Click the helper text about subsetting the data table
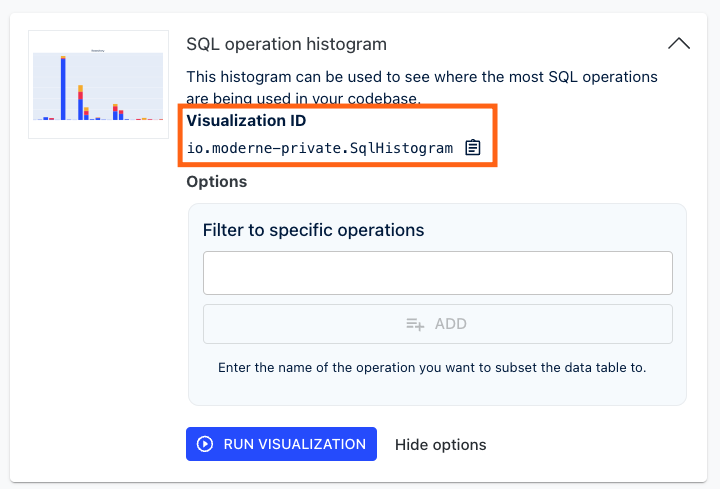The width and height of the screenshot is (720, 489). tap(432, 368)
